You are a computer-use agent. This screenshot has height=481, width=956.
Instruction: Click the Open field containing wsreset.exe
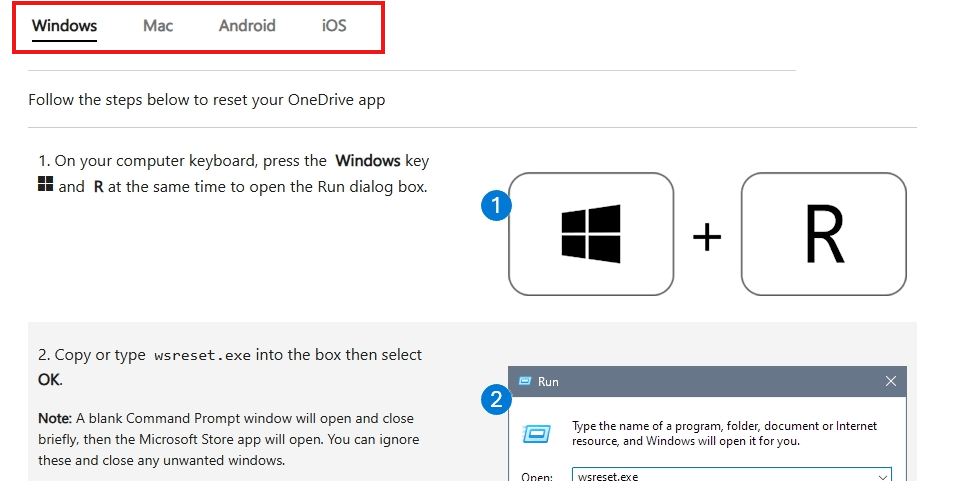pos(732,475)
